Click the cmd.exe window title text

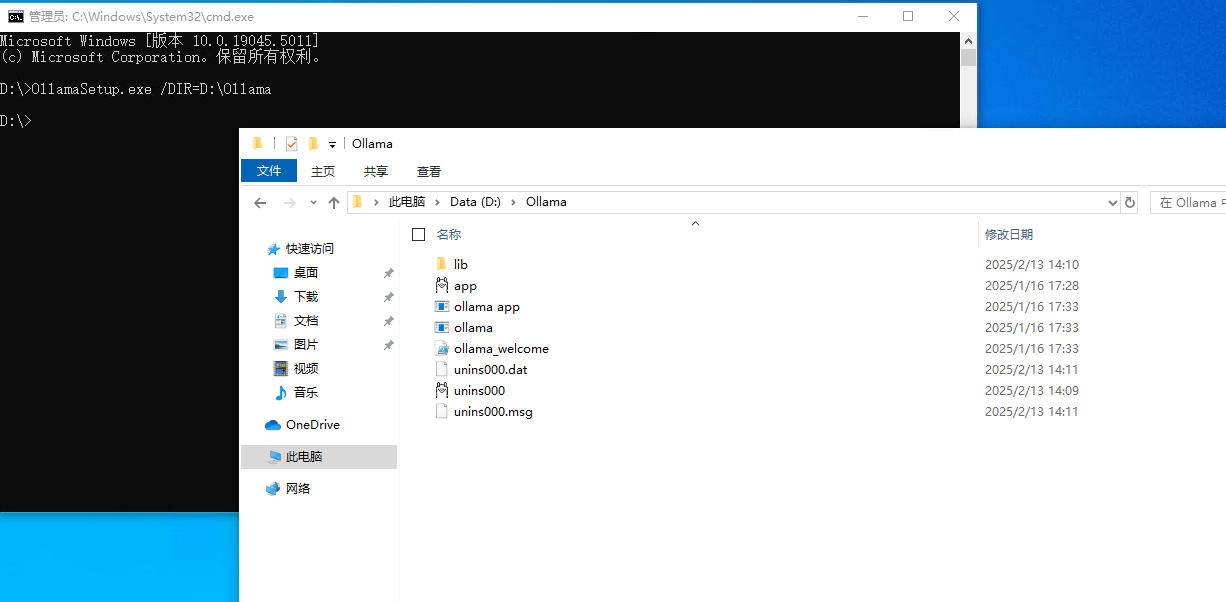point(141,17)
